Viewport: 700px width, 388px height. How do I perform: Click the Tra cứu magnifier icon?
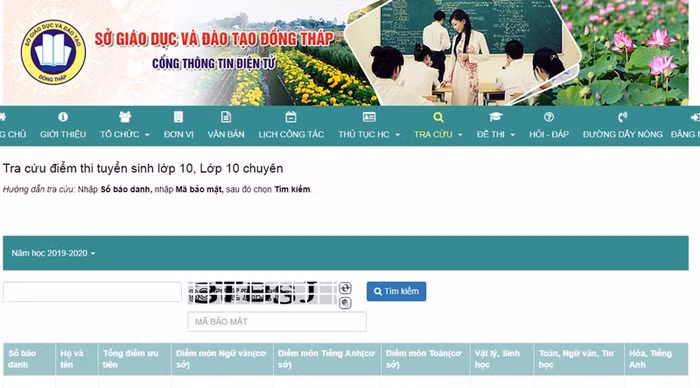coord(438,117)
